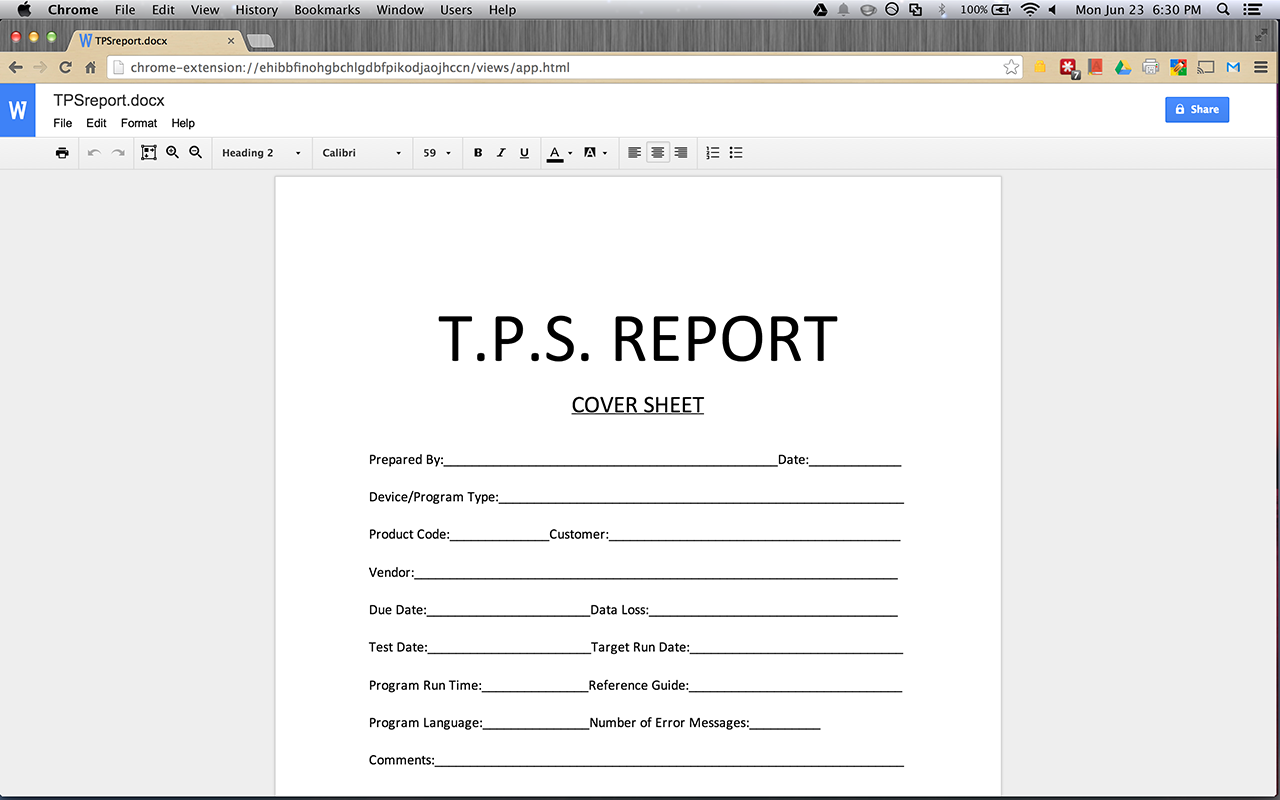Viewport: 1280px width, 800px height.
Task: Toggle bold formatting
Action: tap(478, 153)
